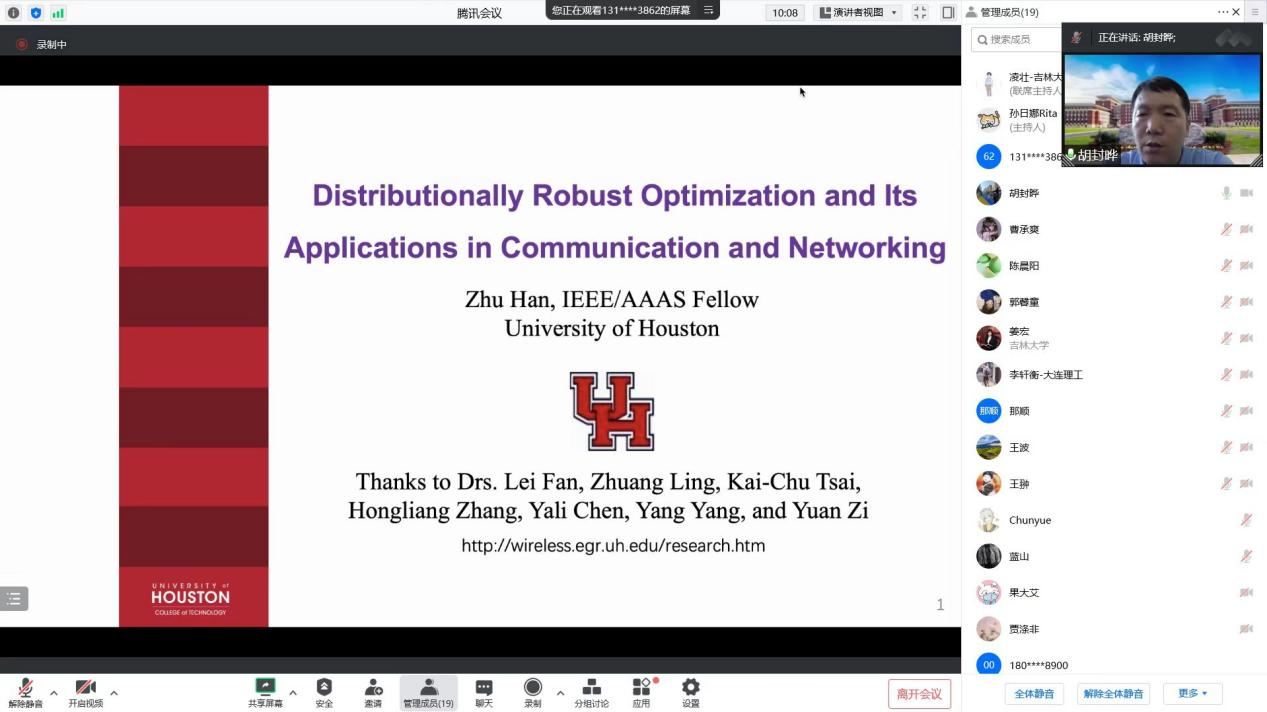Viewport: 1267px width, 712px height.
Task: Click the 共享屏幕 share screen icon
Action: coord(265,687)
